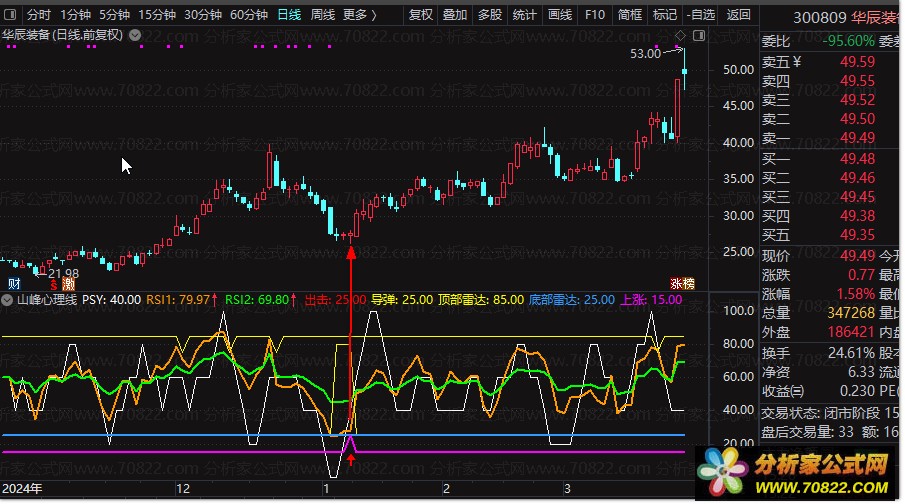Screen dimensions: 905x504
Task: Click the 交易状态 闭市阶段 row
Action: [x=829, y=413]
